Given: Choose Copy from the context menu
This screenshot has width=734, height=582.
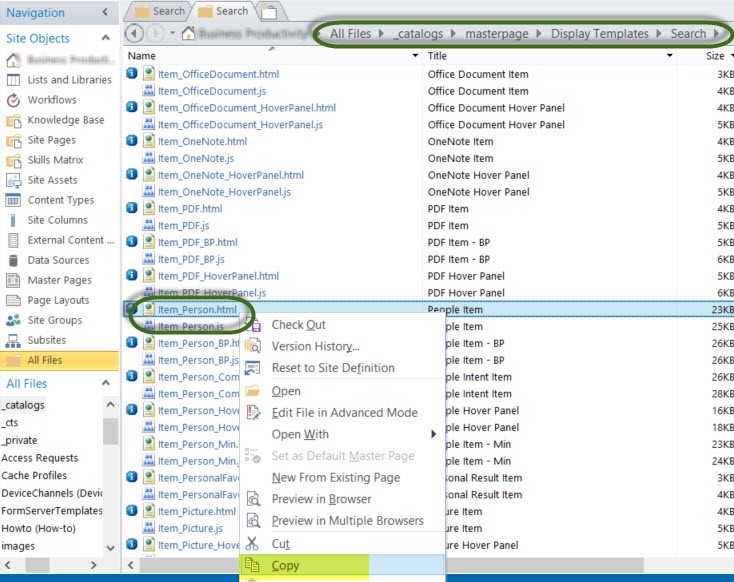Looking at the screenshot, I should tap(285, 566).
